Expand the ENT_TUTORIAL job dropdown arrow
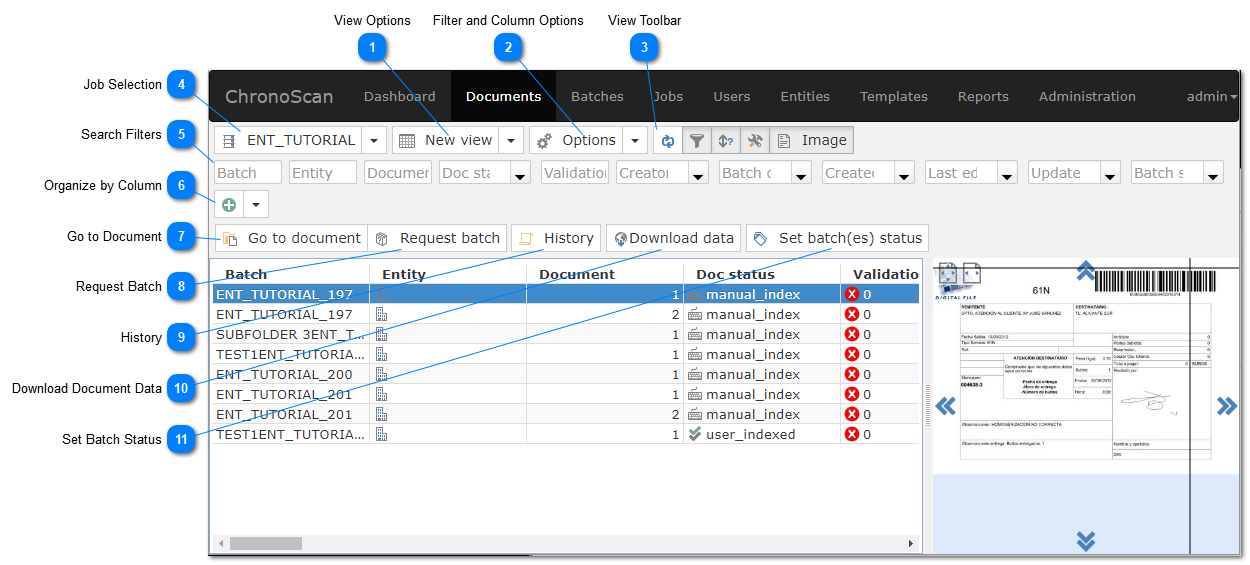The width and height of the screenshot is (1250, 565). [374, 140]
